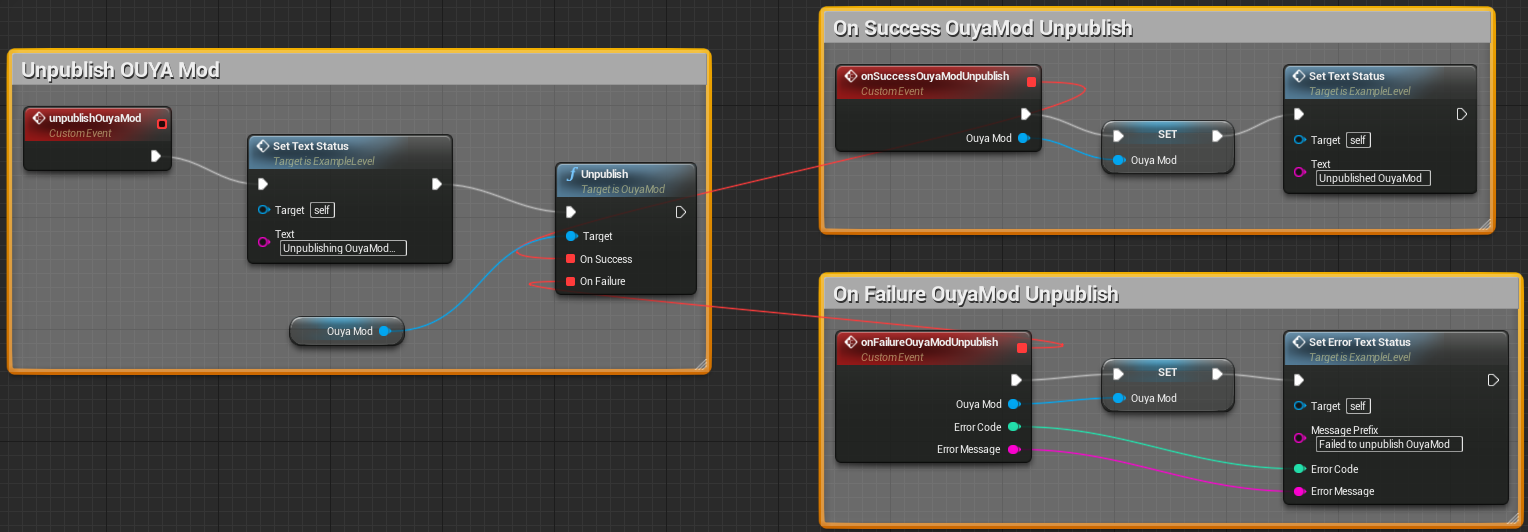Click Error Code output pin of onFailureOuyaModUnpublish
This screenshot has height=532, width=1528.
click(1014, 427)
